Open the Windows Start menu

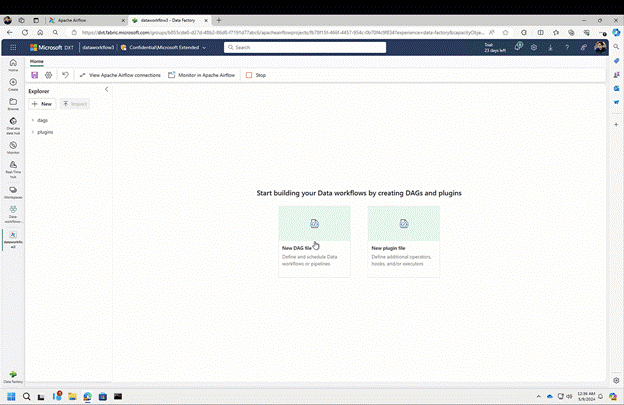(x=11, y=396)
